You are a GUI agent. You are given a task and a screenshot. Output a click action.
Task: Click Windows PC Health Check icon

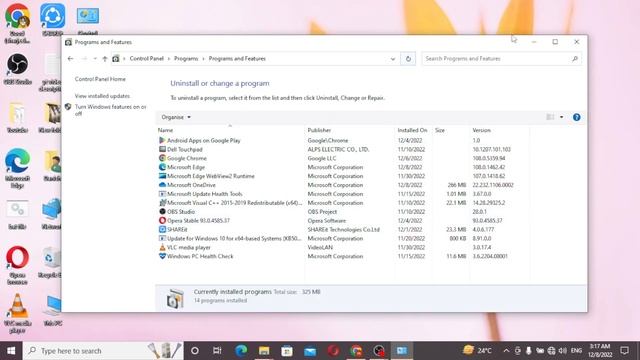pyautogui.click(x=162, y=256)
